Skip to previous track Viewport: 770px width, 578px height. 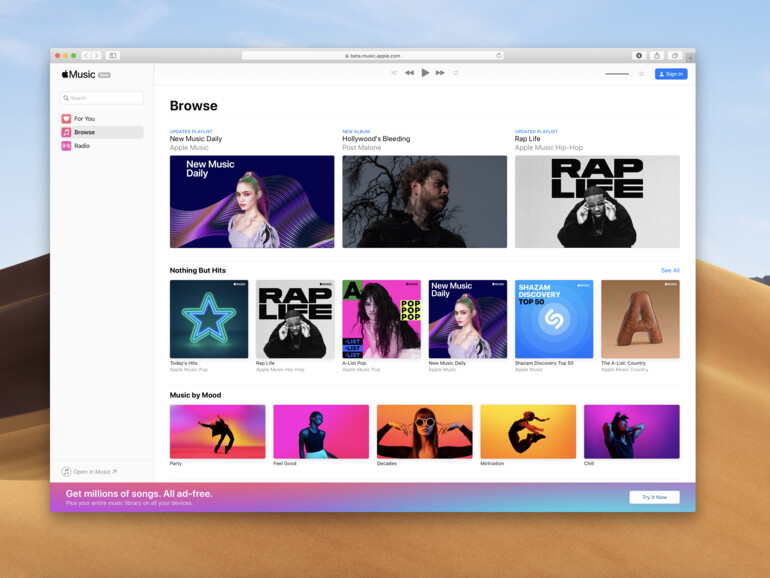tap(409, 73)
